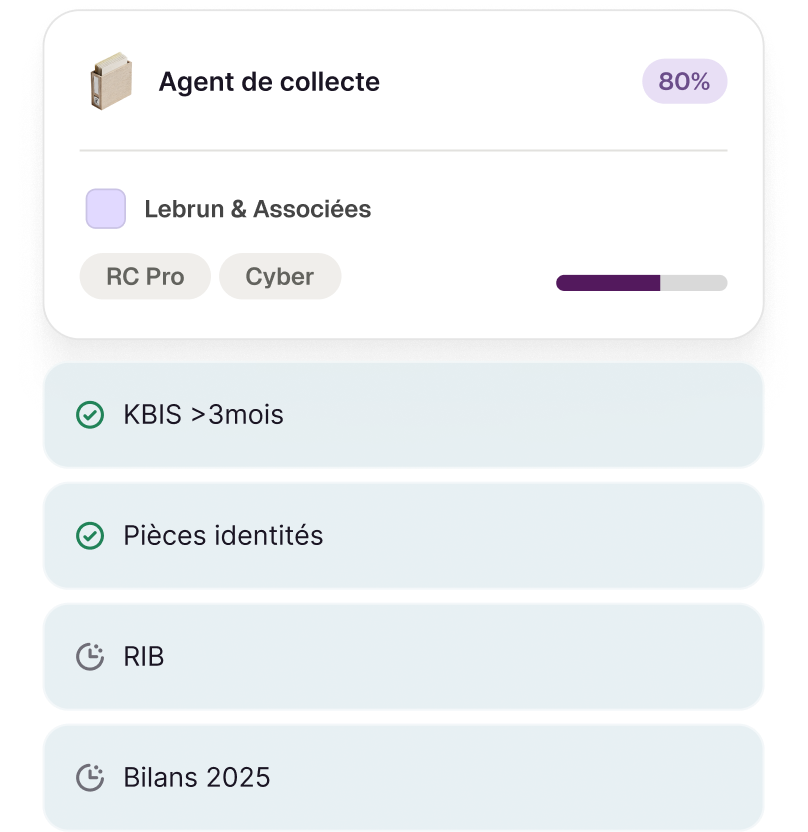Viewport: 808px width, 832px height.
Task: Select the RC Pro tag
Action: (x=145, y=277)
